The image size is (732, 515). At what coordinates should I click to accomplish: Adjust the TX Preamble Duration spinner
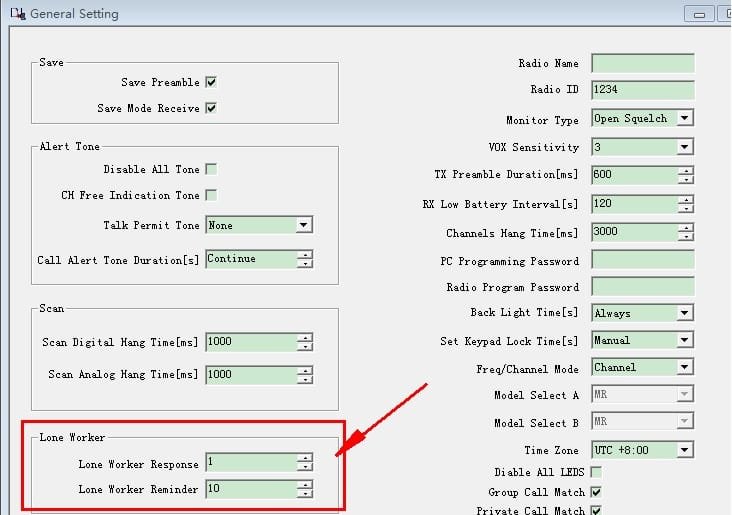(x=685, y=175)
